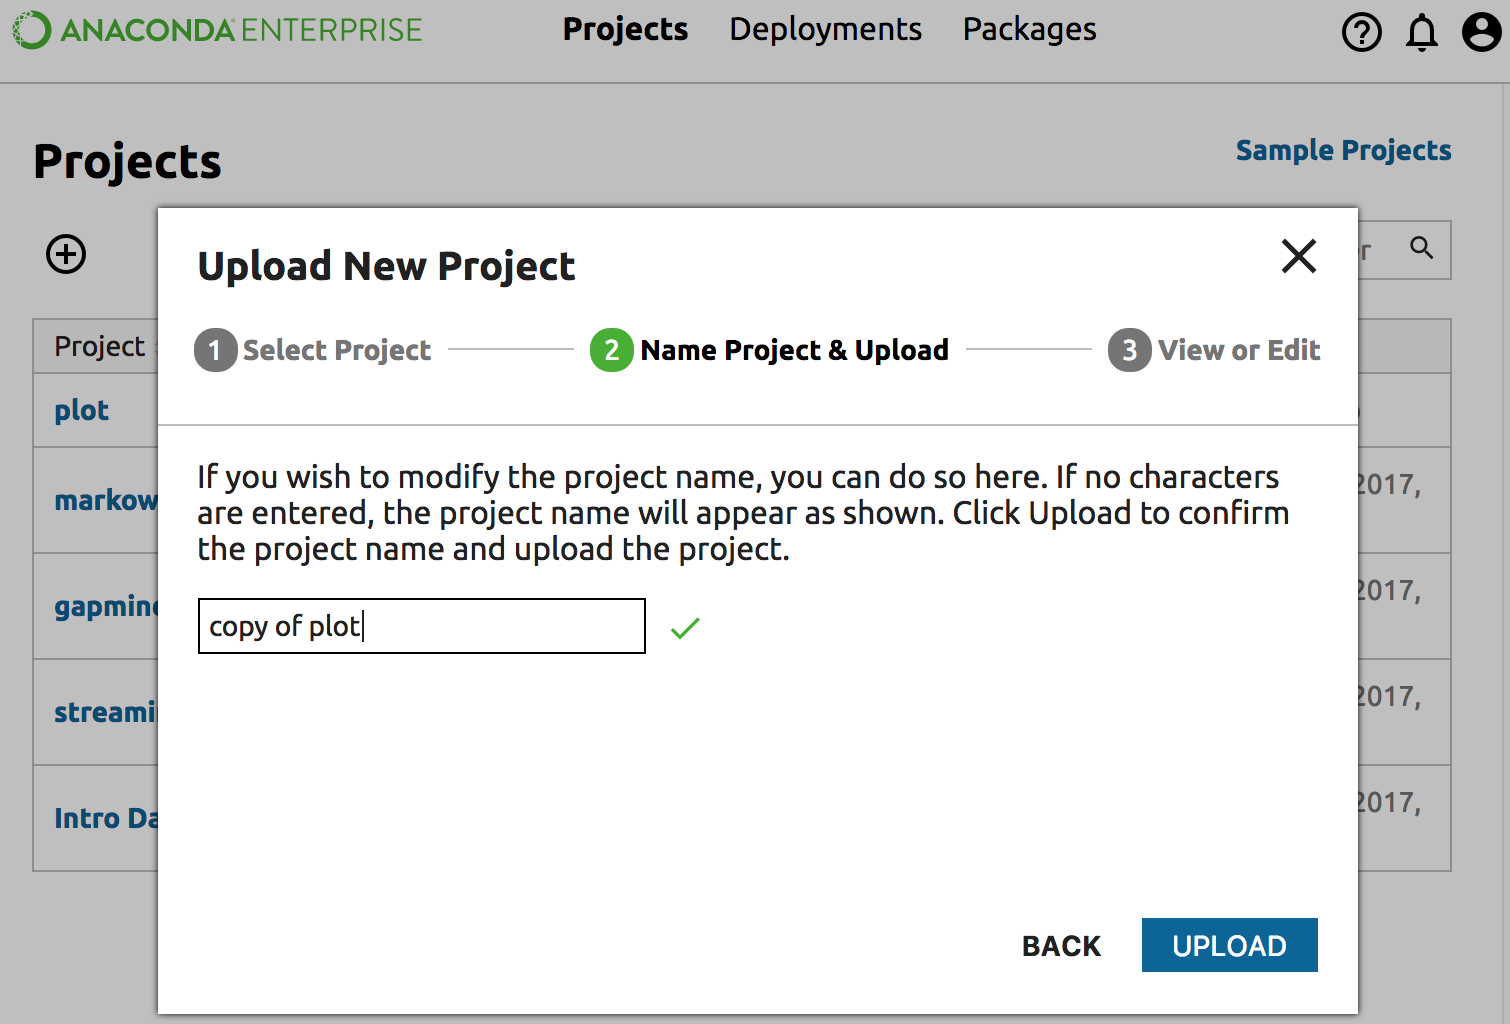Viewport: 1510px width, 1024px height.
Task: Click the Back button
Action: (1061, 946)
